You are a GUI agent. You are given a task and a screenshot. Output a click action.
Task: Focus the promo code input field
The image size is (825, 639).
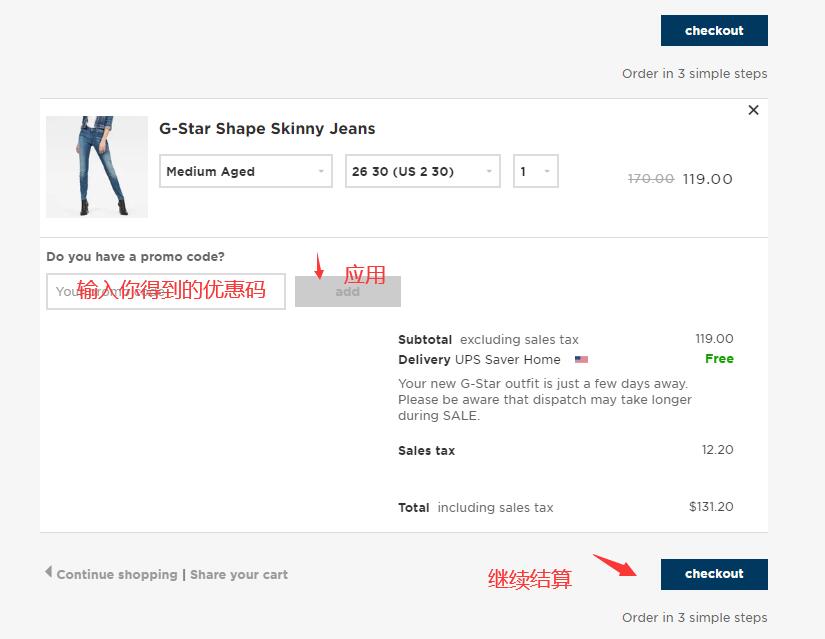[166, 292]
